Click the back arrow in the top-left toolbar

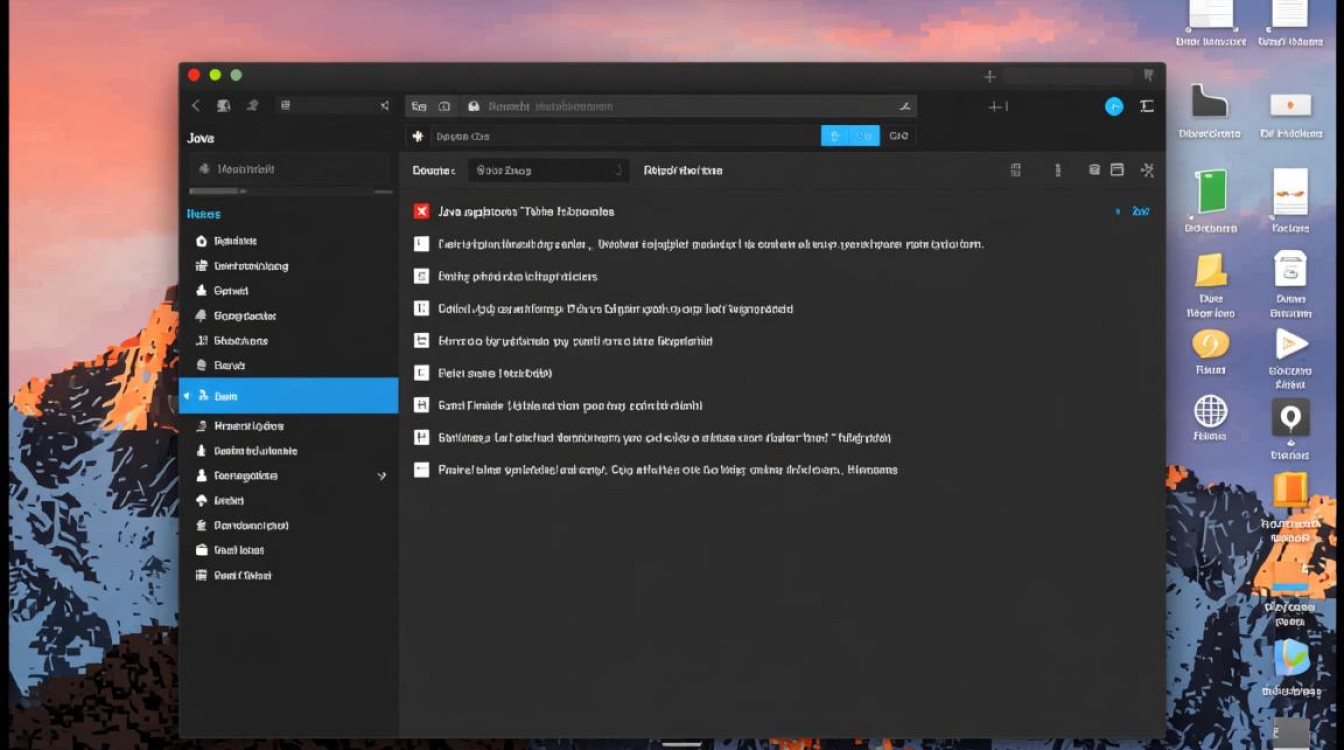click(196, 106)
